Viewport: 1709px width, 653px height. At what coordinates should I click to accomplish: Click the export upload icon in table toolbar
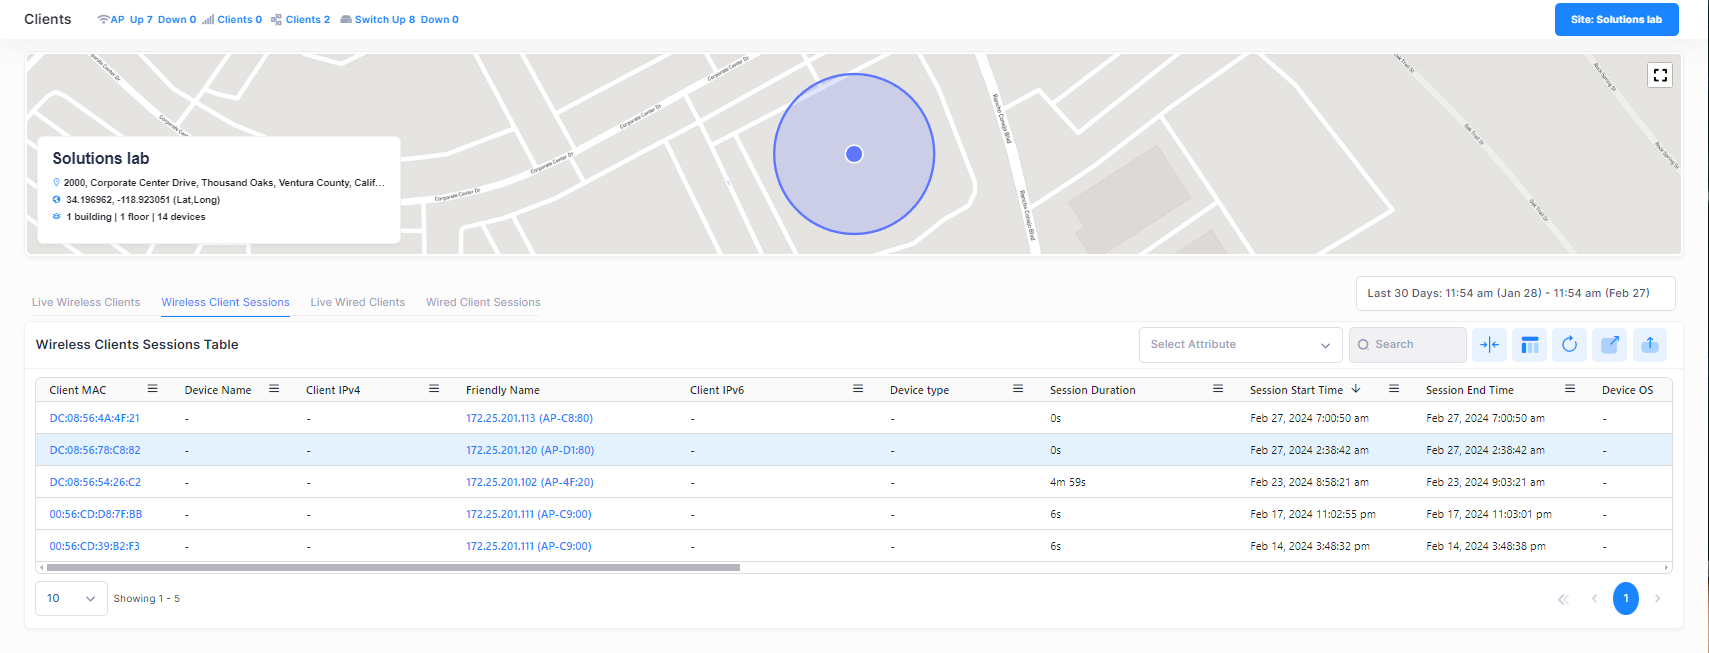tap(1649, 345)
